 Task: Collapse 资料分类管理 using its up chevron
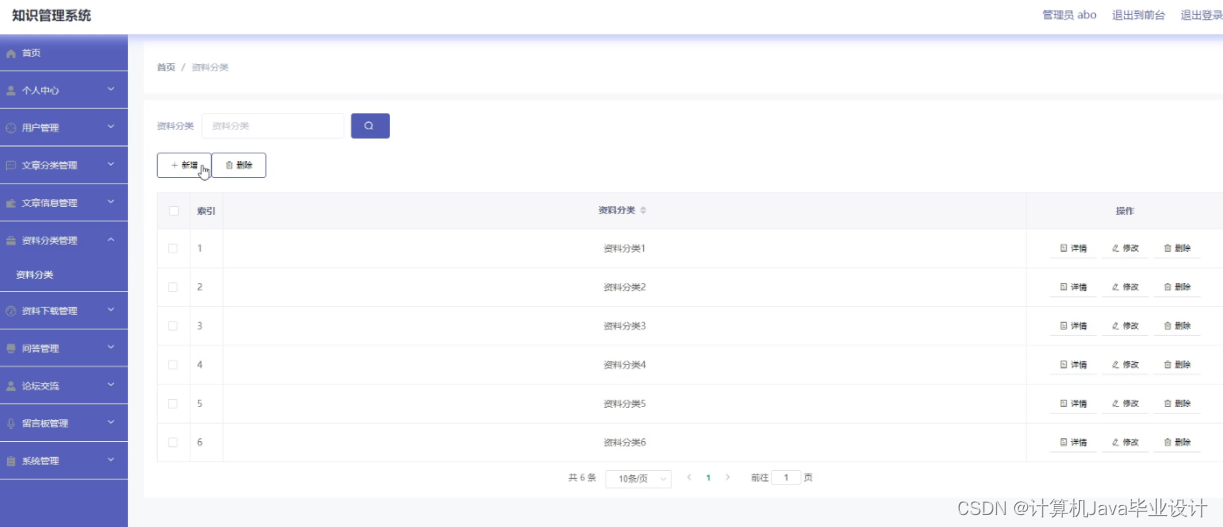pos(111,240)
